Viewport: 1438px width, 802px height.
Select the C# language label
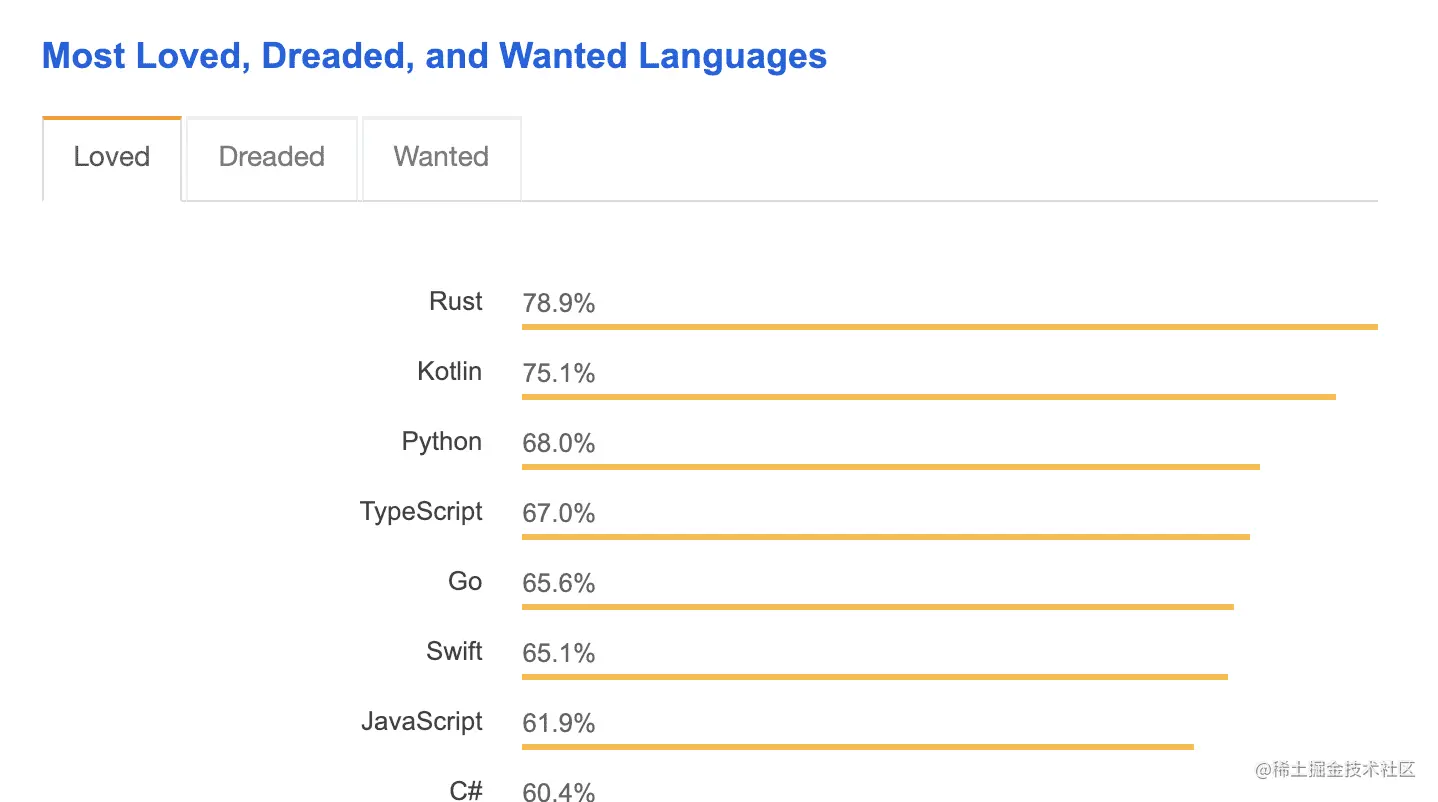click(466, 790)
